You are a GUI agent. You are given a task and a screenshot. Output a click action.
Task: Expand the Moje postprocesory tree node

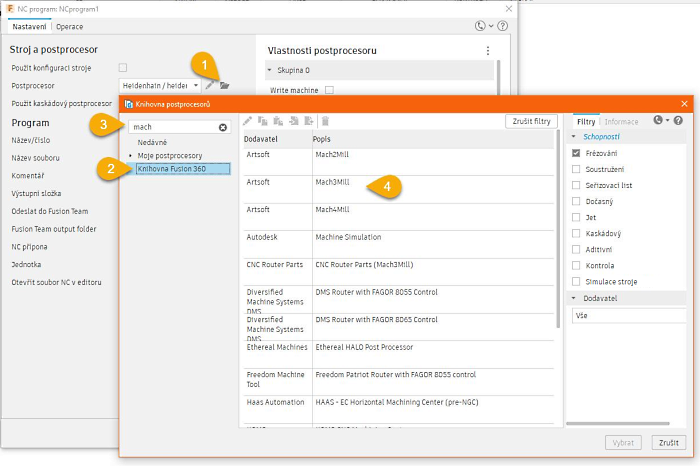coord(130,156)
